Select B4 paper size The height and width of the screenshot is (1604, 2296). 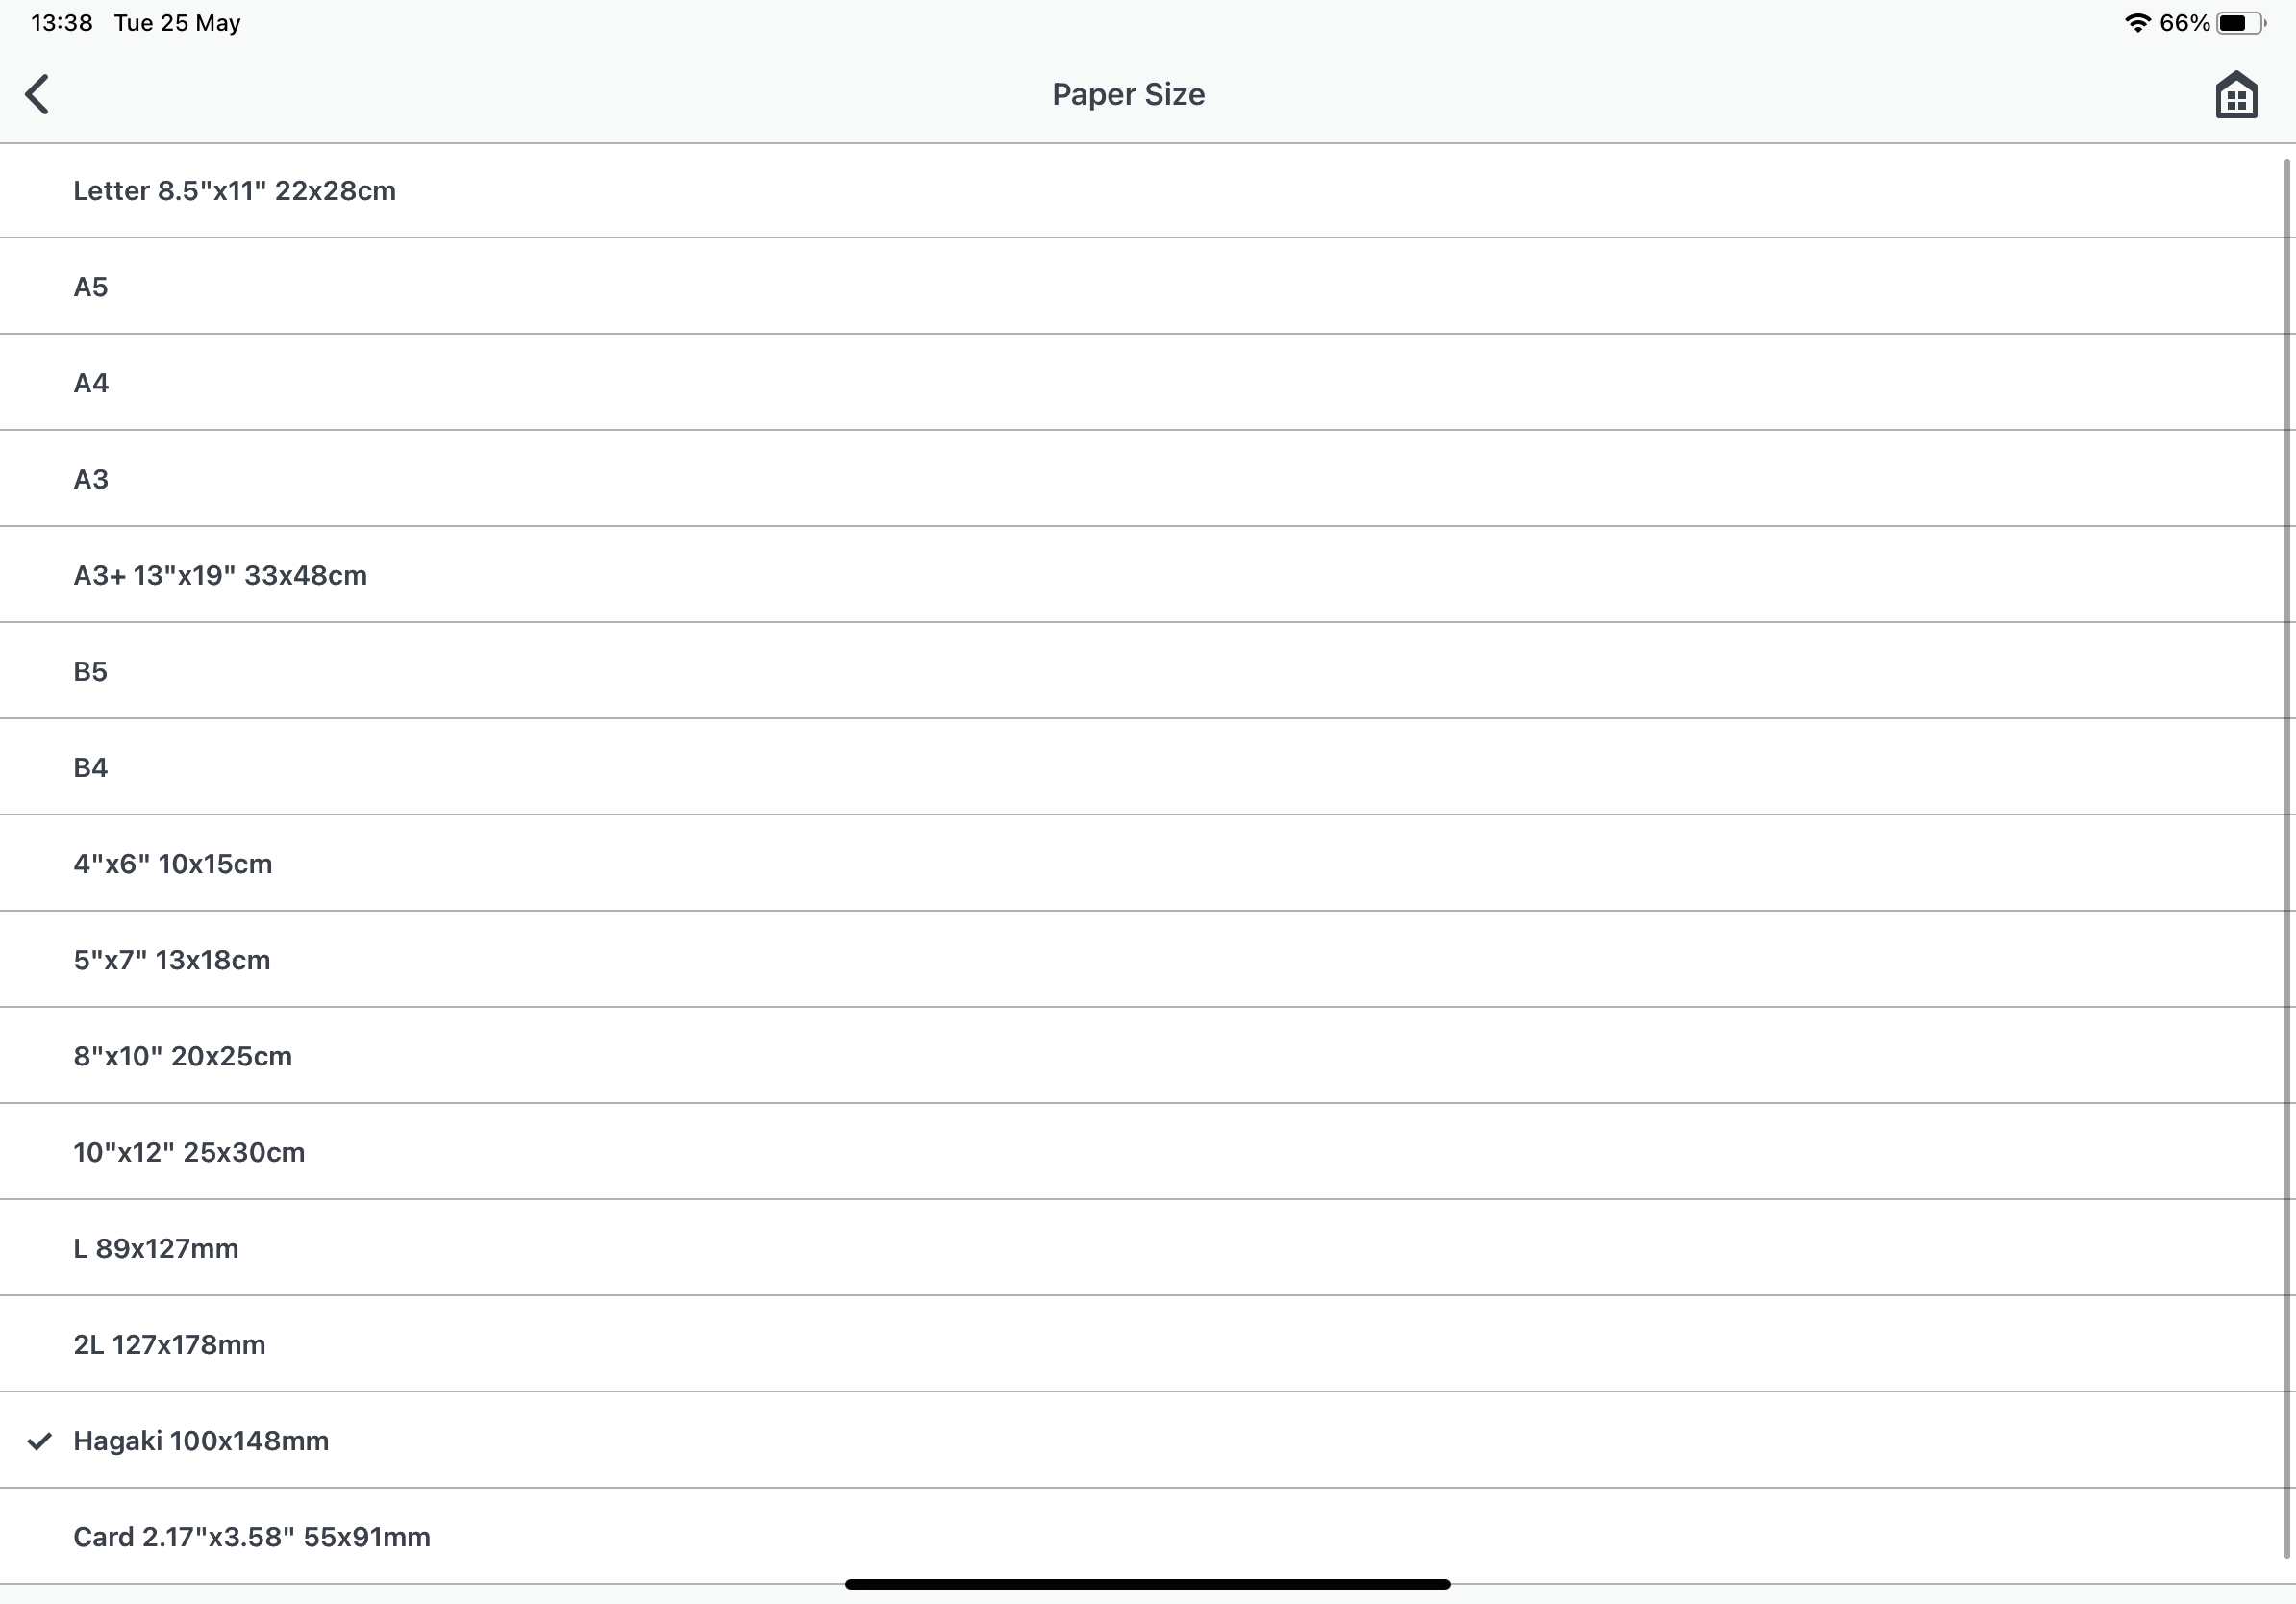[x=91, y=767]
